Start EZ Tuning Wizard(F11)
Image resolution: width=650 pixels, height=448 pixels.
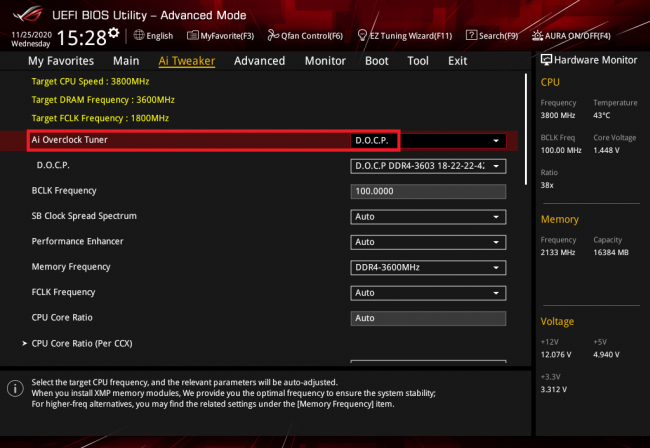(405, 36)
